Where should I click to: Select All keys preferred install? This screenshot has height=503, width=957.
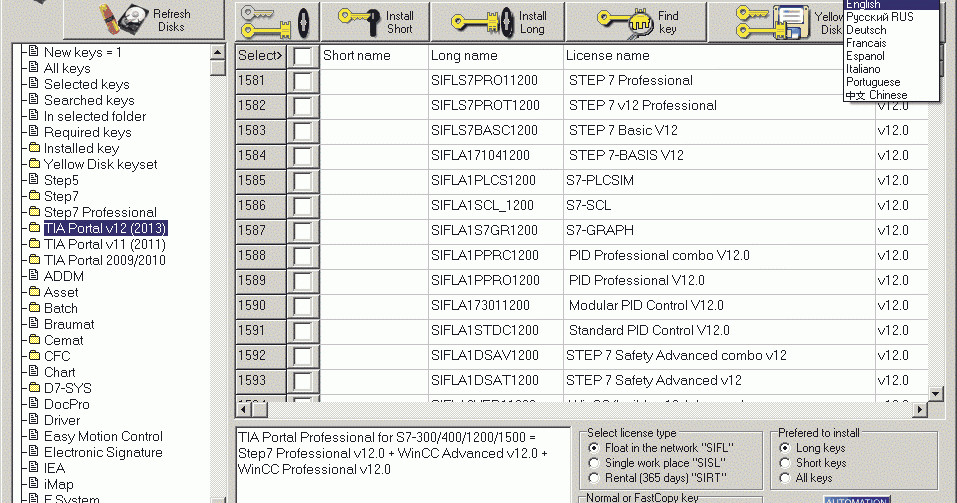click(x=785, y=478)
